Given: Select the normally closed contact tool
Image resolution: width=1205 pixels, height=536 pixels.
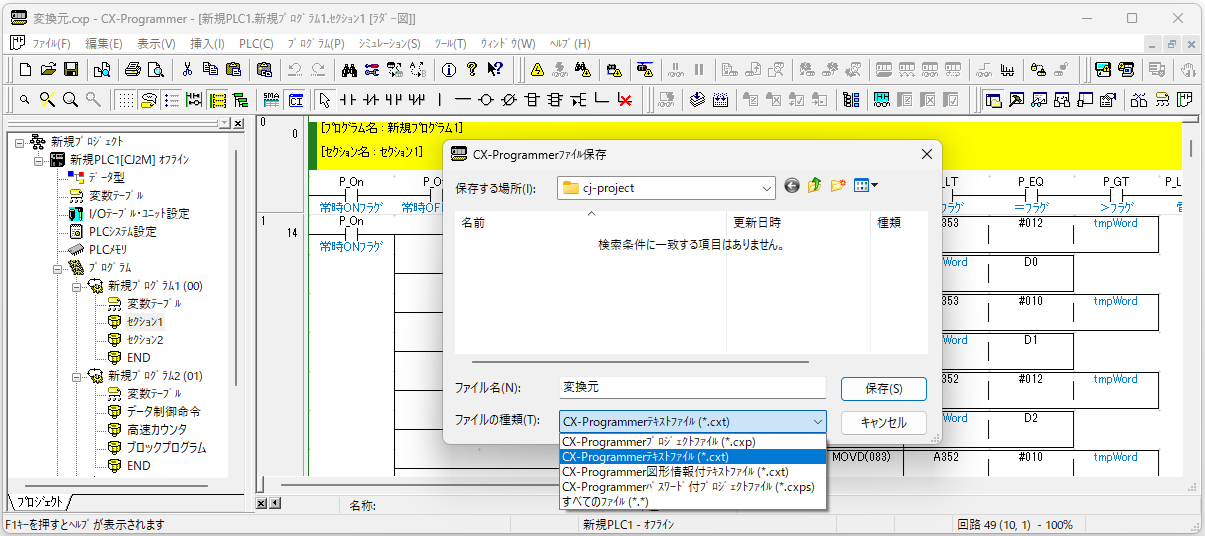Looking at the screenshot, I should [x=371, y=99].
